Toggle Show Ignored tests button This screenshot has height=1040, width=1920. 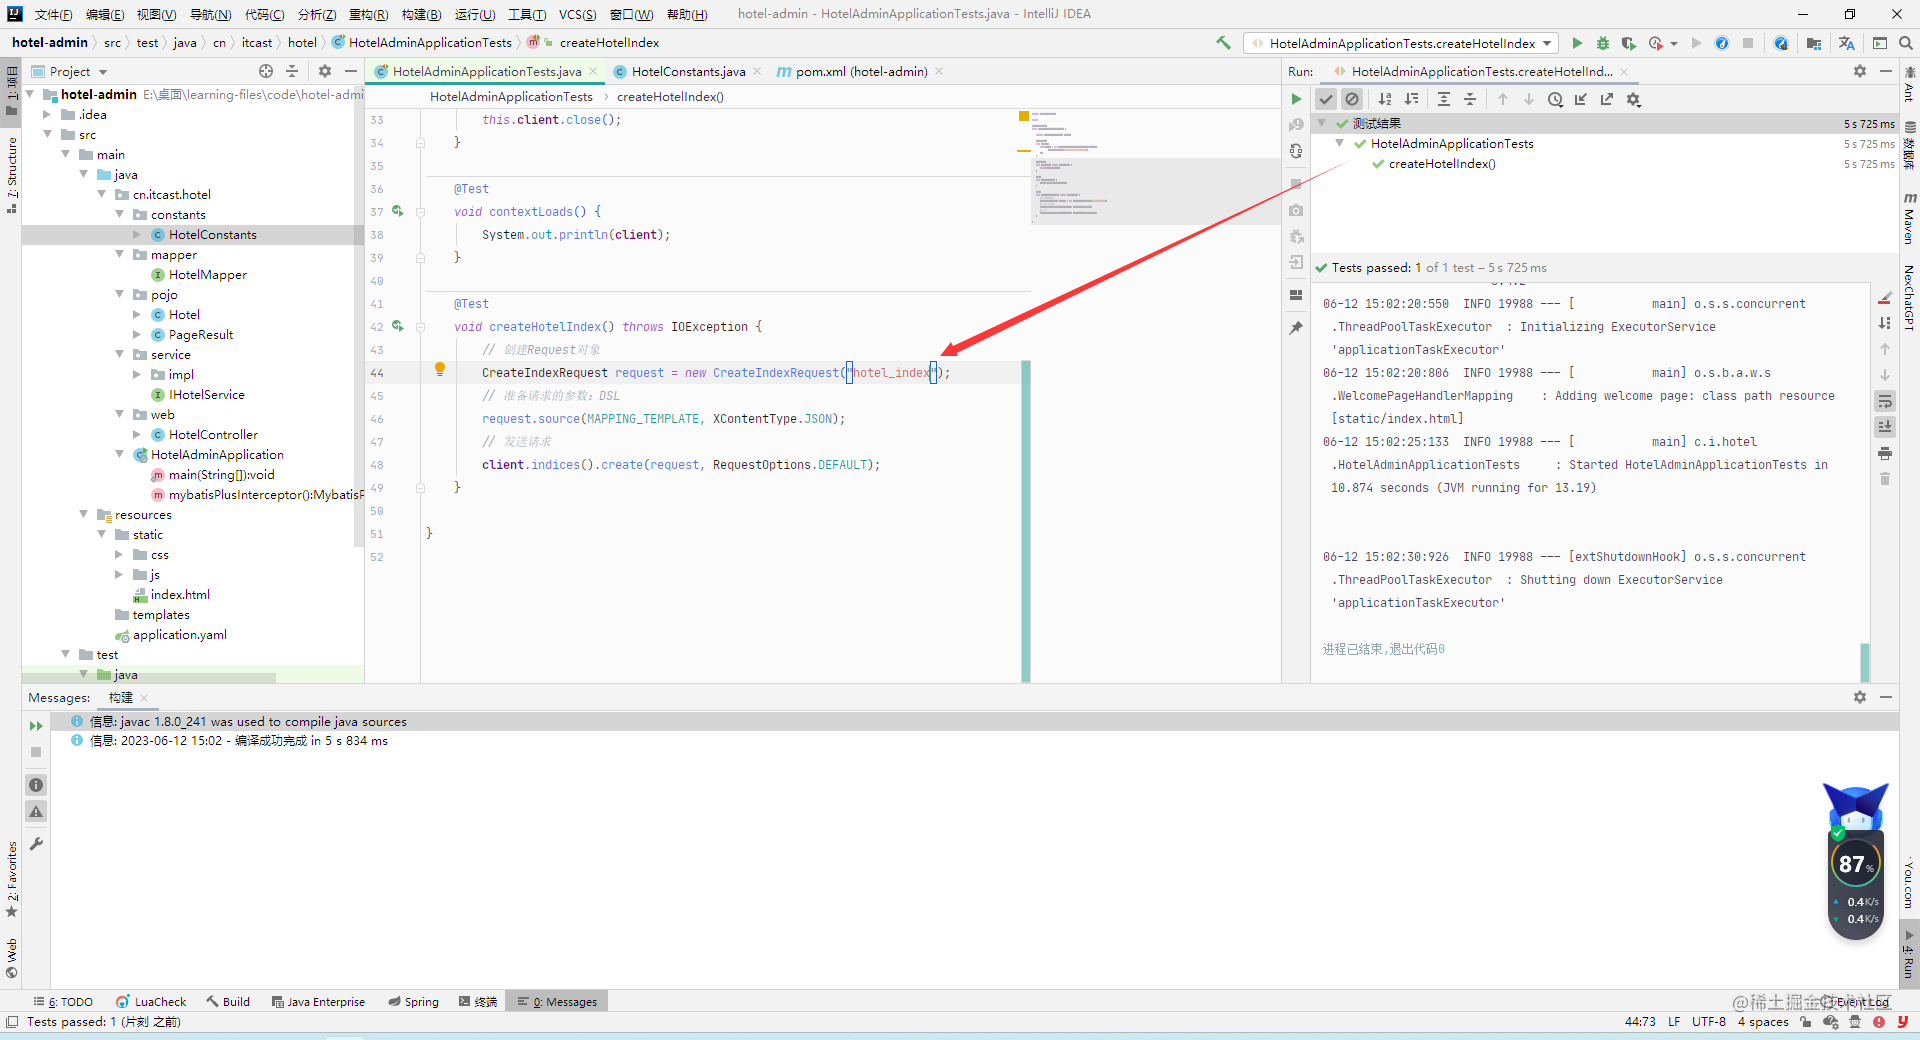pos(1352,99)
